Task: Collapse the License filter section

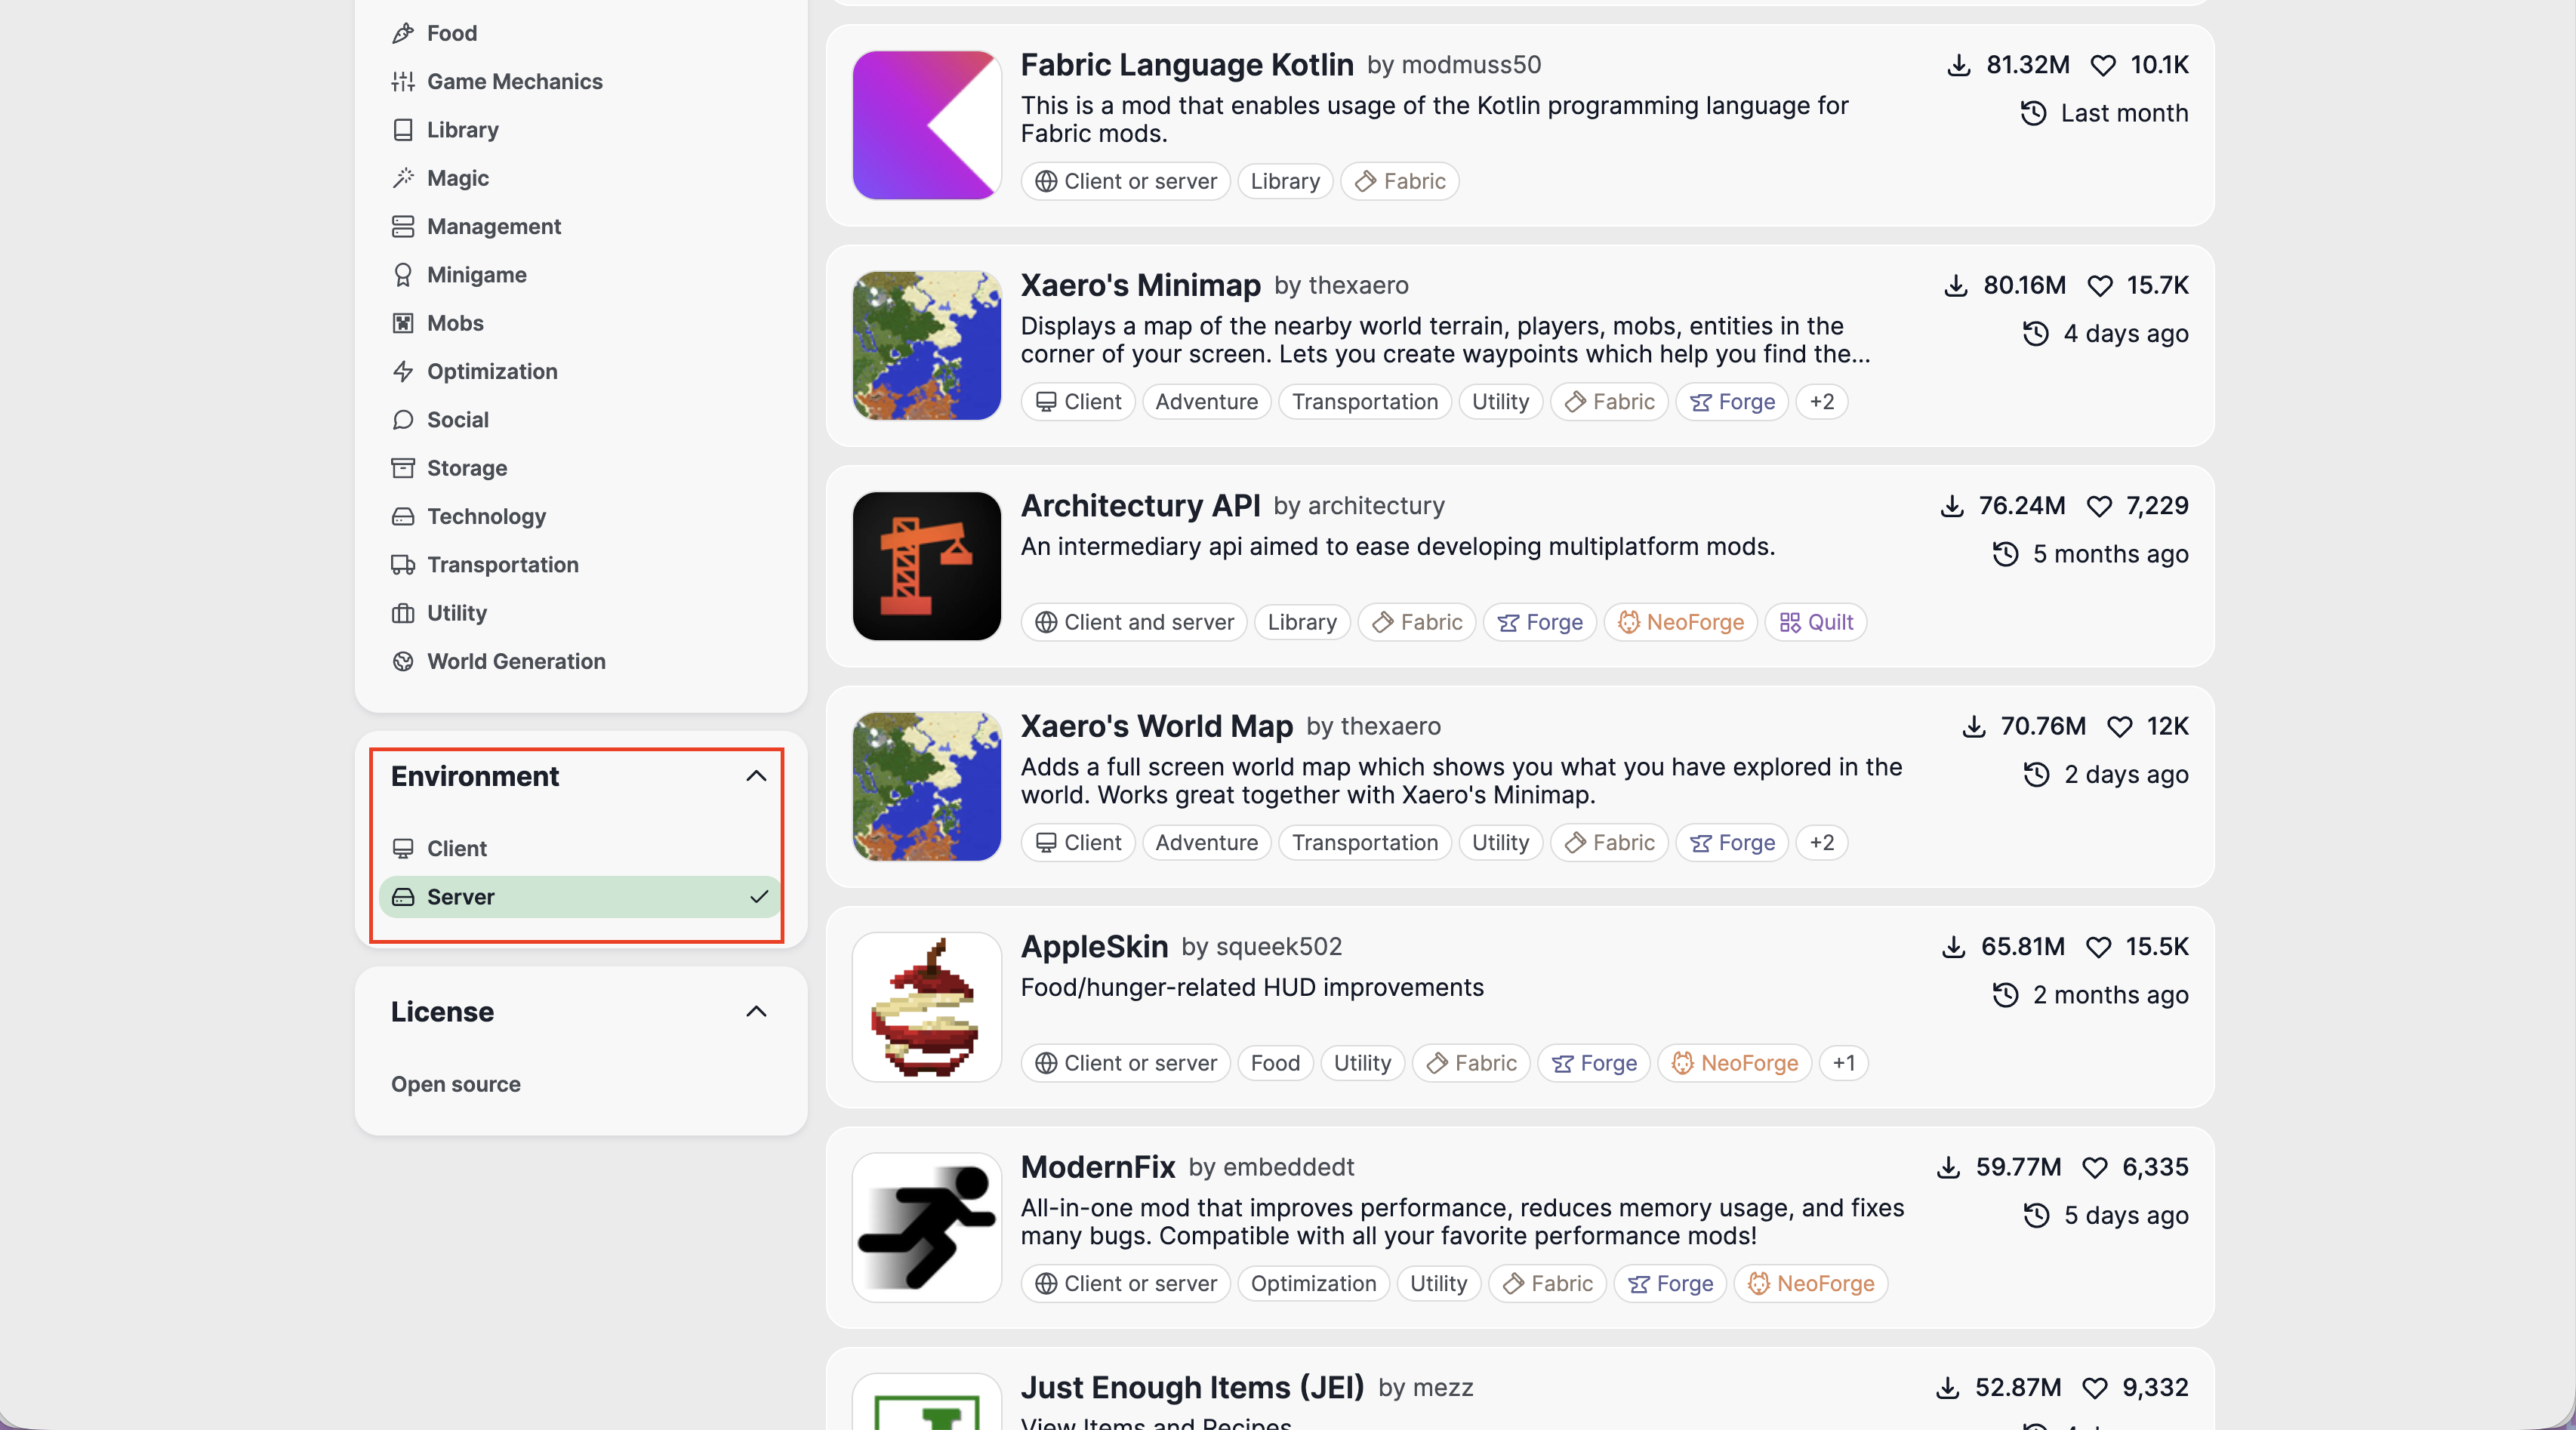Action: coord(757,1011)
